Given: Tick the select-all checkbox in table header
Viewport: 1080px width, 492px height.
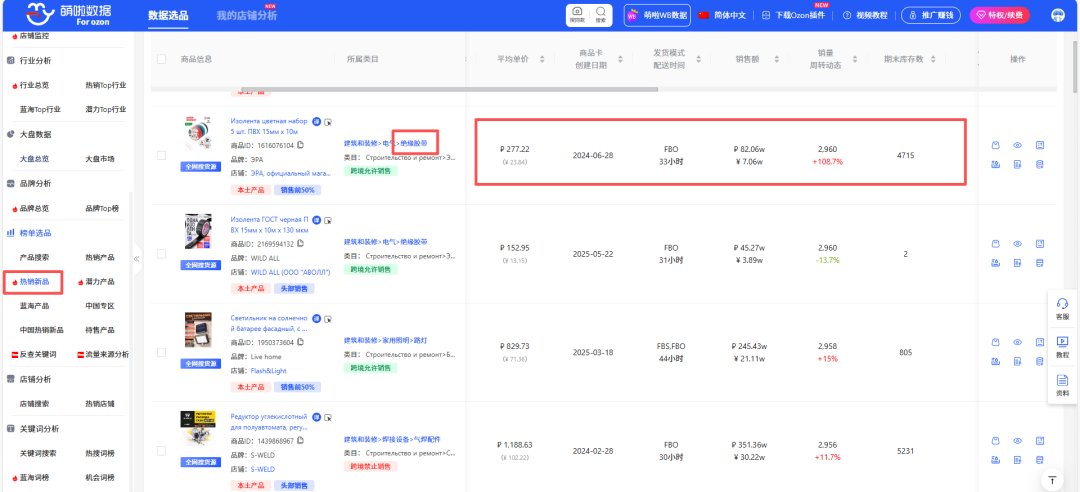Looking at the screenshot, I should tap(162, 59).
